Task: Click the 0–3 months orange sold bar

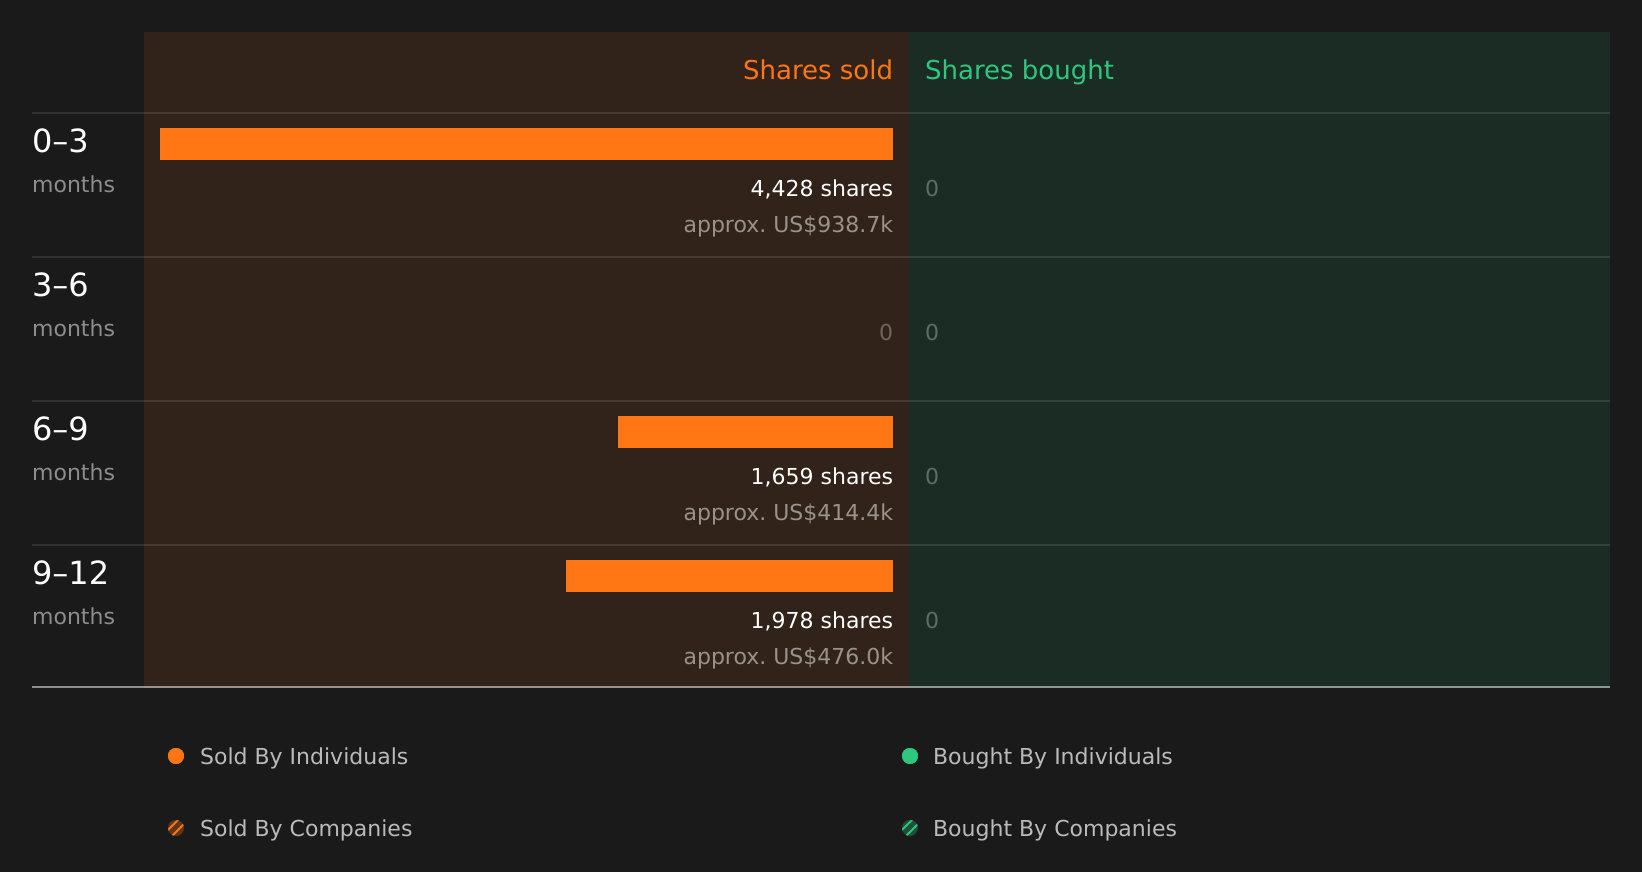Action: point(526,144)
